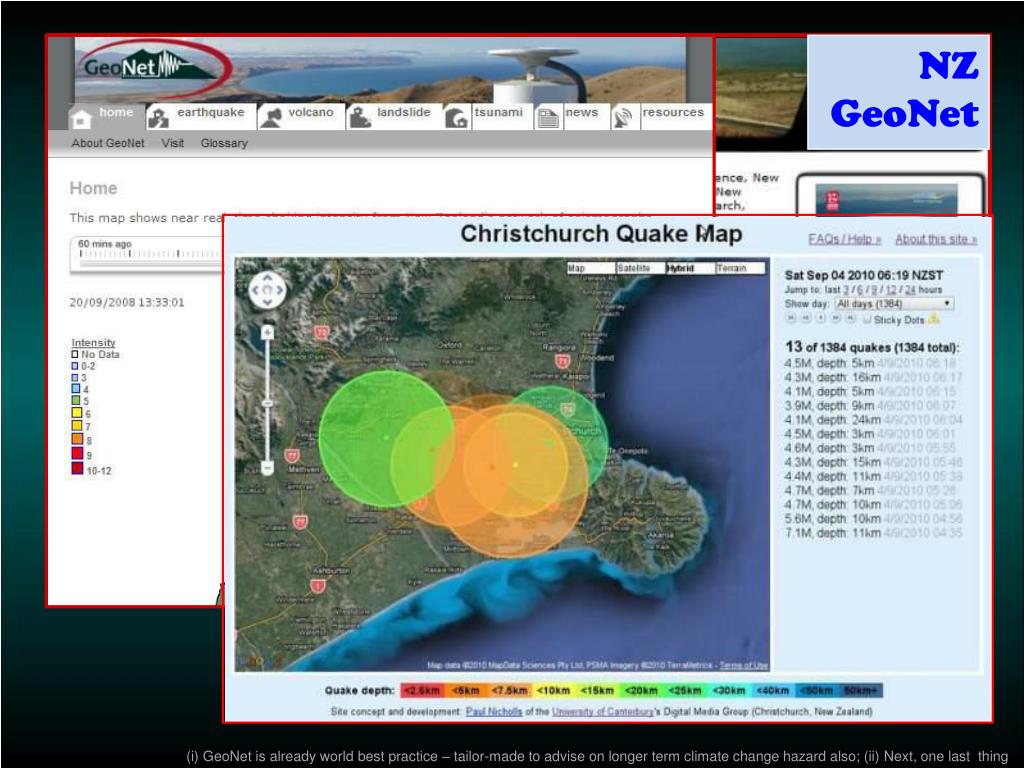
Task: Click the Intensity 10-12 legend swatch
Action: 77,468
